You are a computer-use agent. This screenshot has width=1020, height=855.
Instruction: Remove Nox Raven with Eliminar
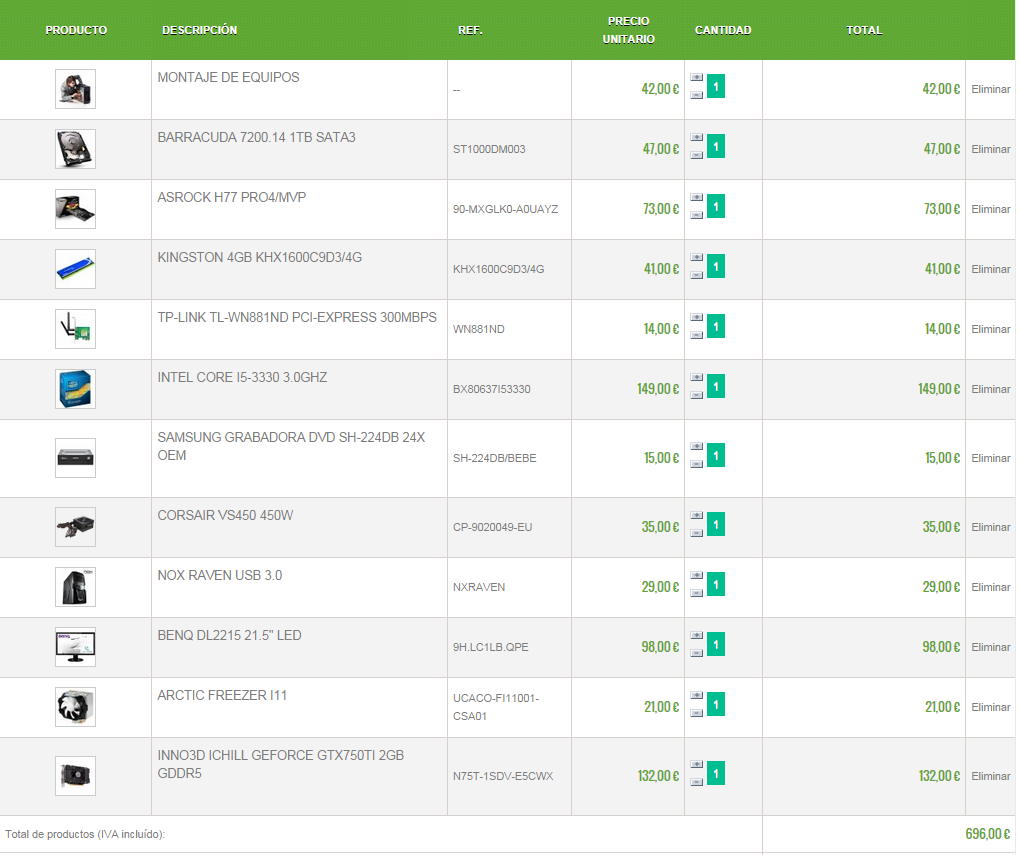(x=991, y=586)
